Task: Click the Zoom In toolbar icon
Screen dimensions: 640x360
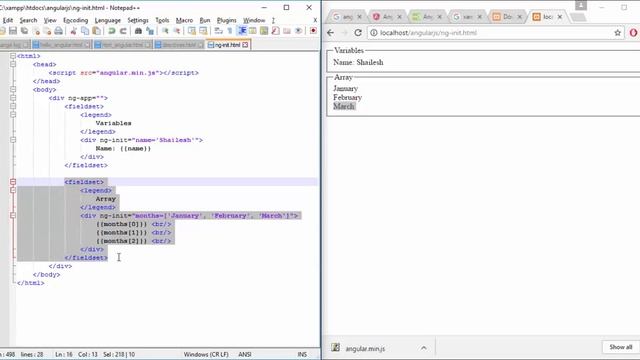Action: tap(165, 31)
